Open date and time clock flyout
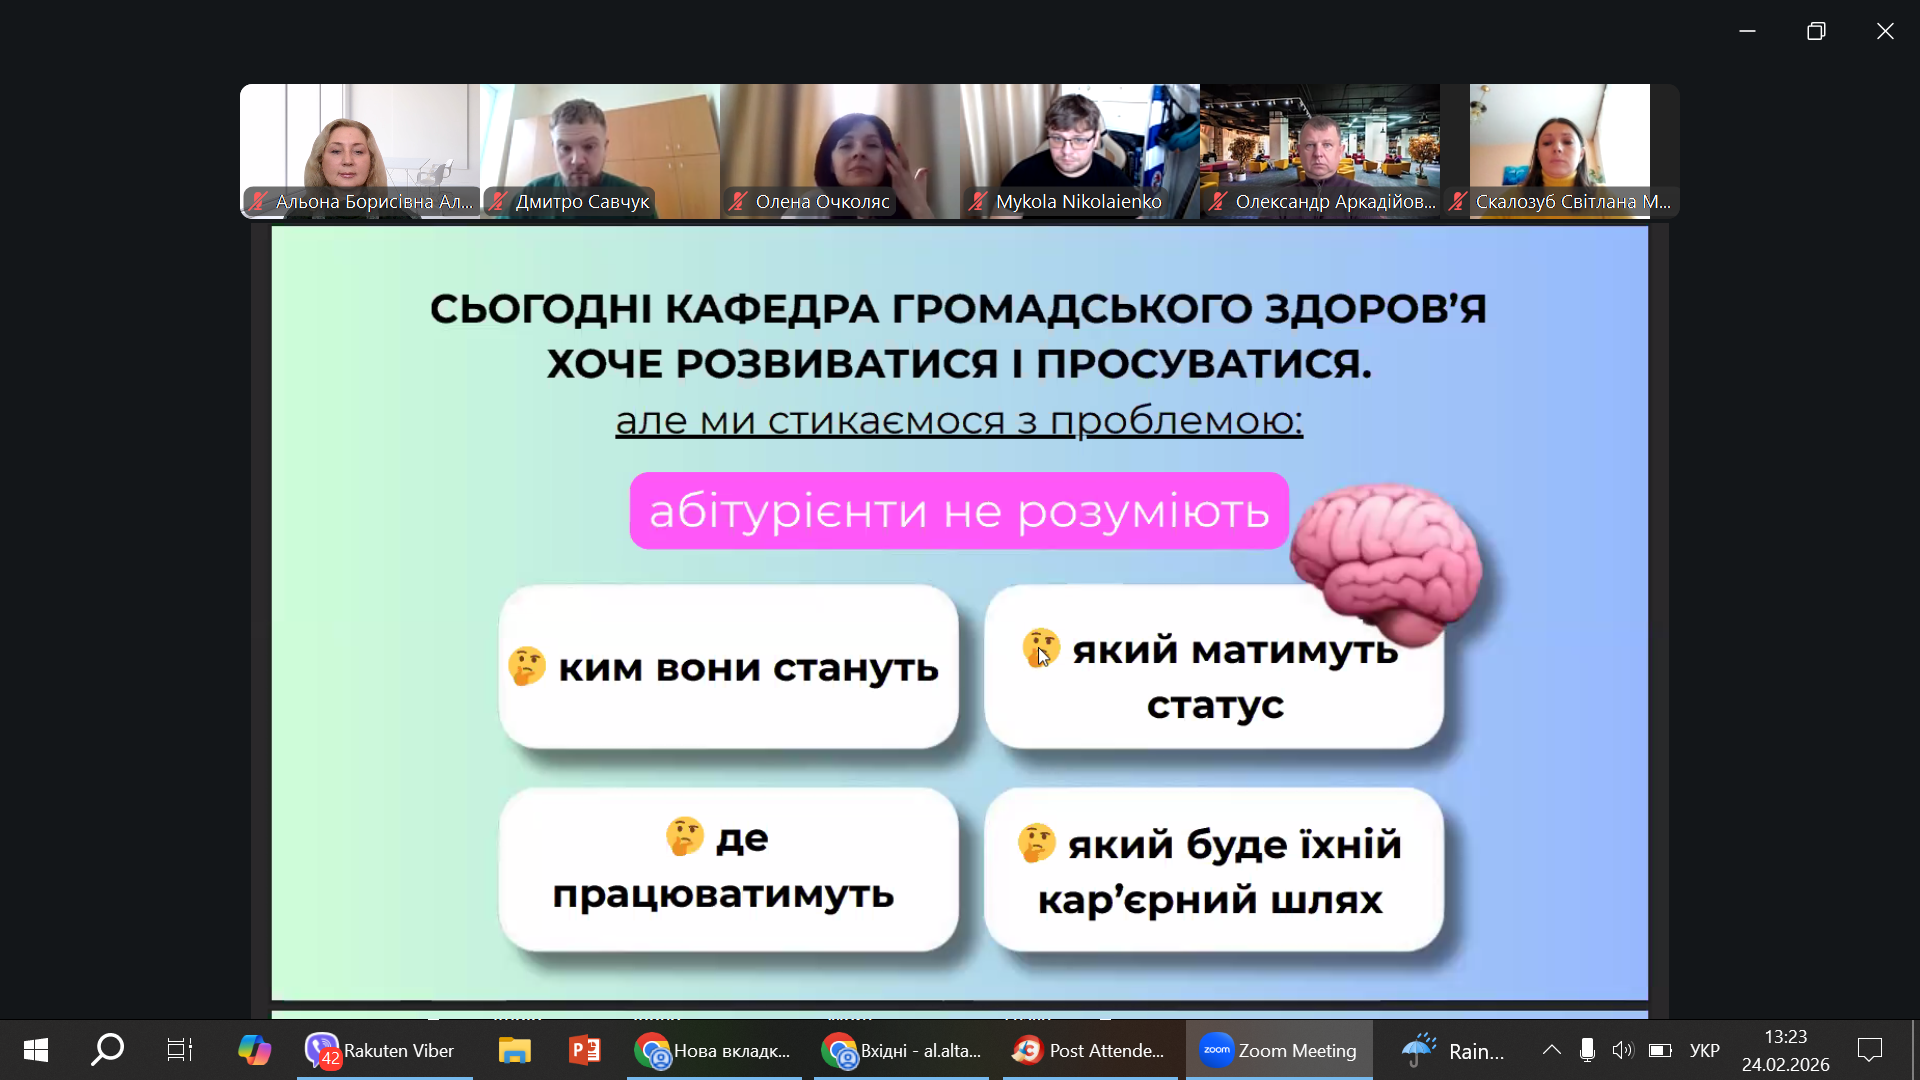This screenshot has height=1080, width=1920. click(x=1785, y=1050)
